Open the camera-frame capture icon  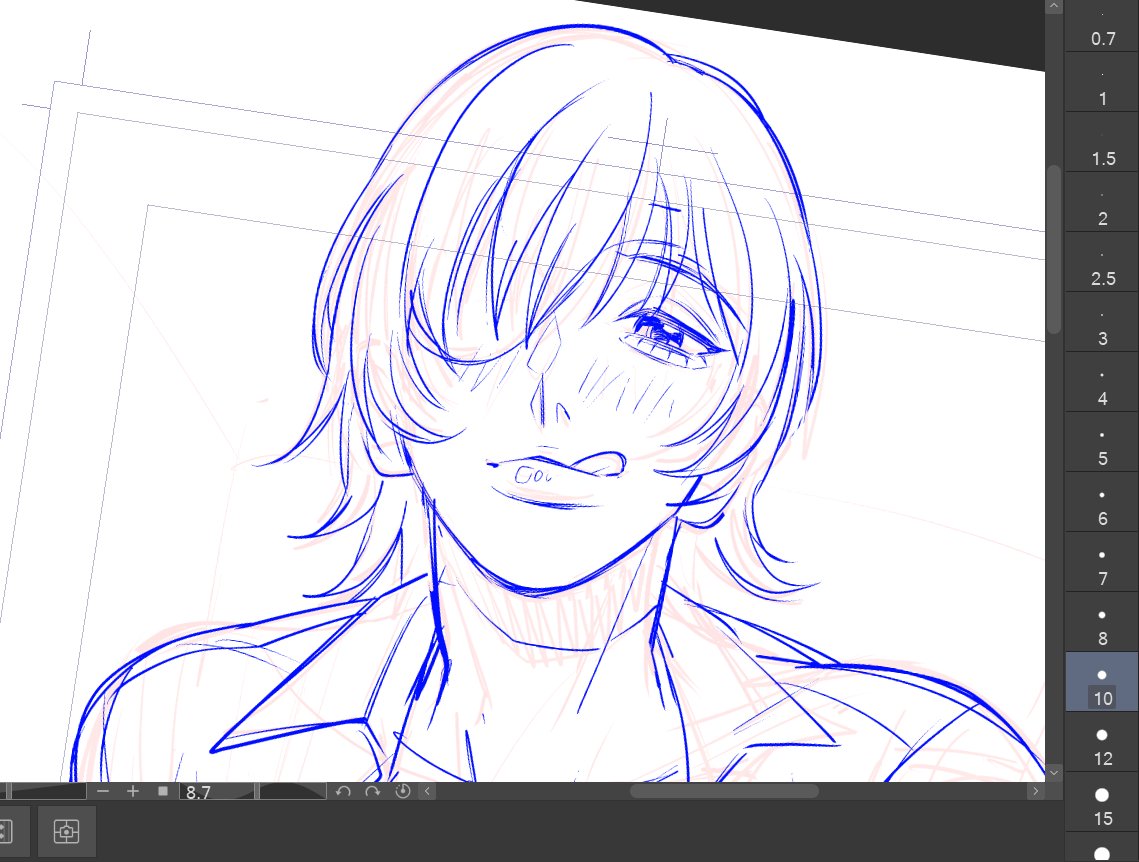[66, 831]
